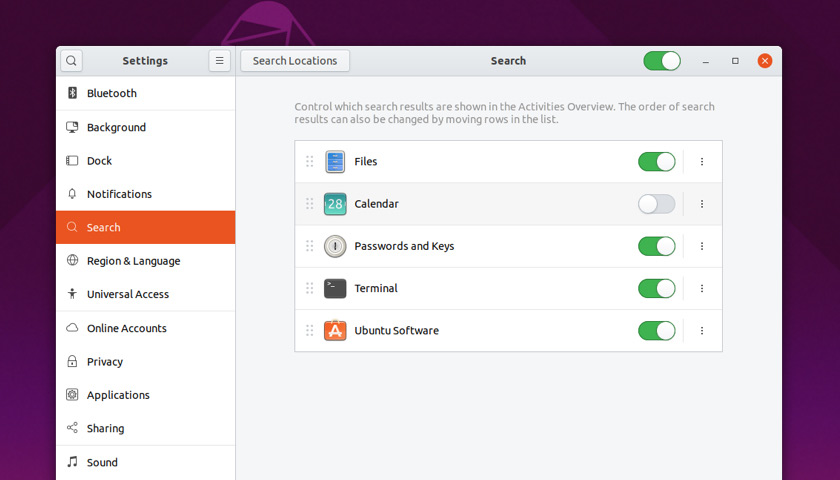Click the Files label text
Screen dimensions: 840x480
click(x=366, y=161)
